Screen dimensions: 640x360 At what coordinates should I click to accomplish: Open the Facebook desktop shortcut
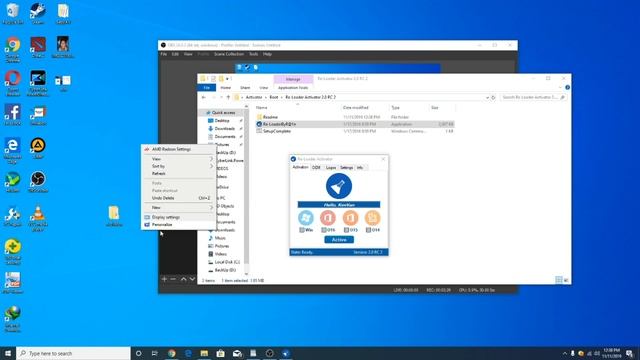(x=13, y=115)
